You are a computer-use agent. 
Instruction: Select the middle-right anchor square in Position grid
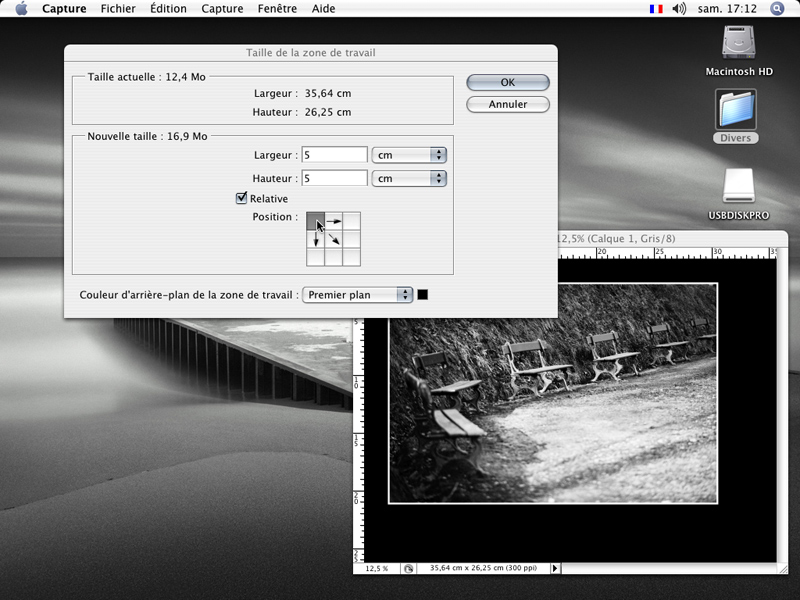click(x=352, y=239)
